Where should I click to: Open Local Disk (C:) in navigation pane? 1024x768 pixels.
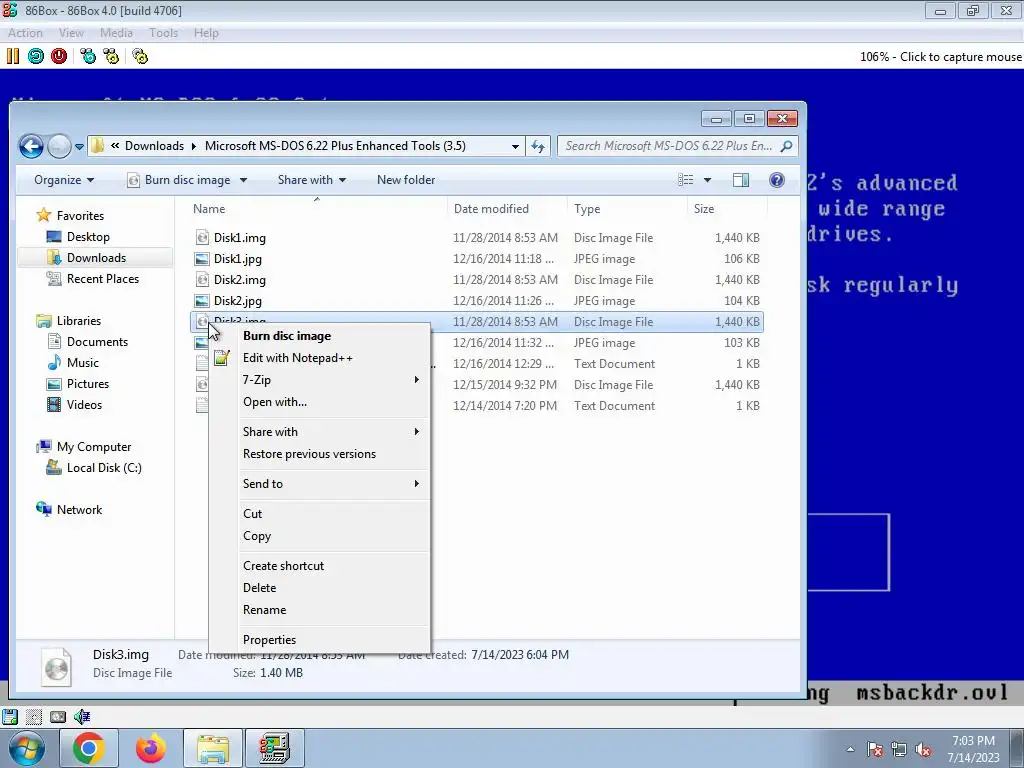[104, 468]
